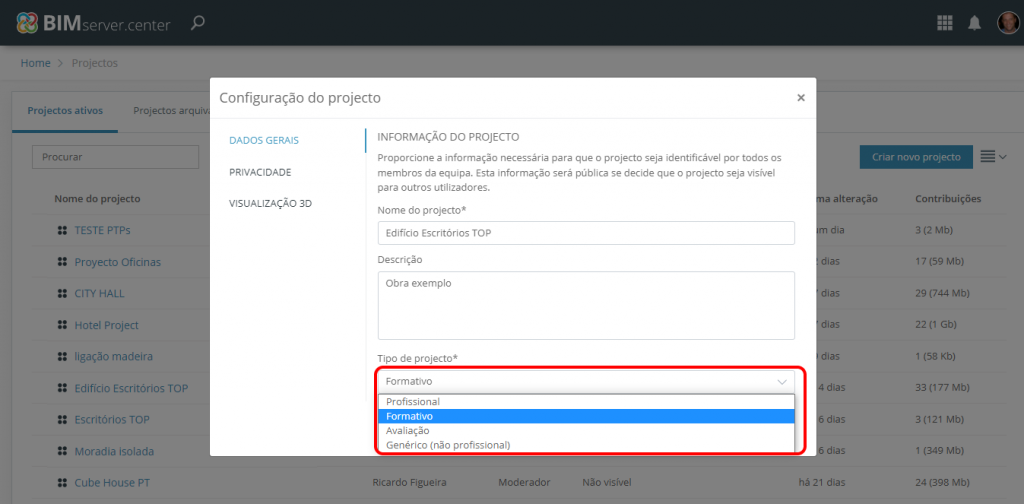Click project icon beside CITY HALL

[x=62, y=294]
